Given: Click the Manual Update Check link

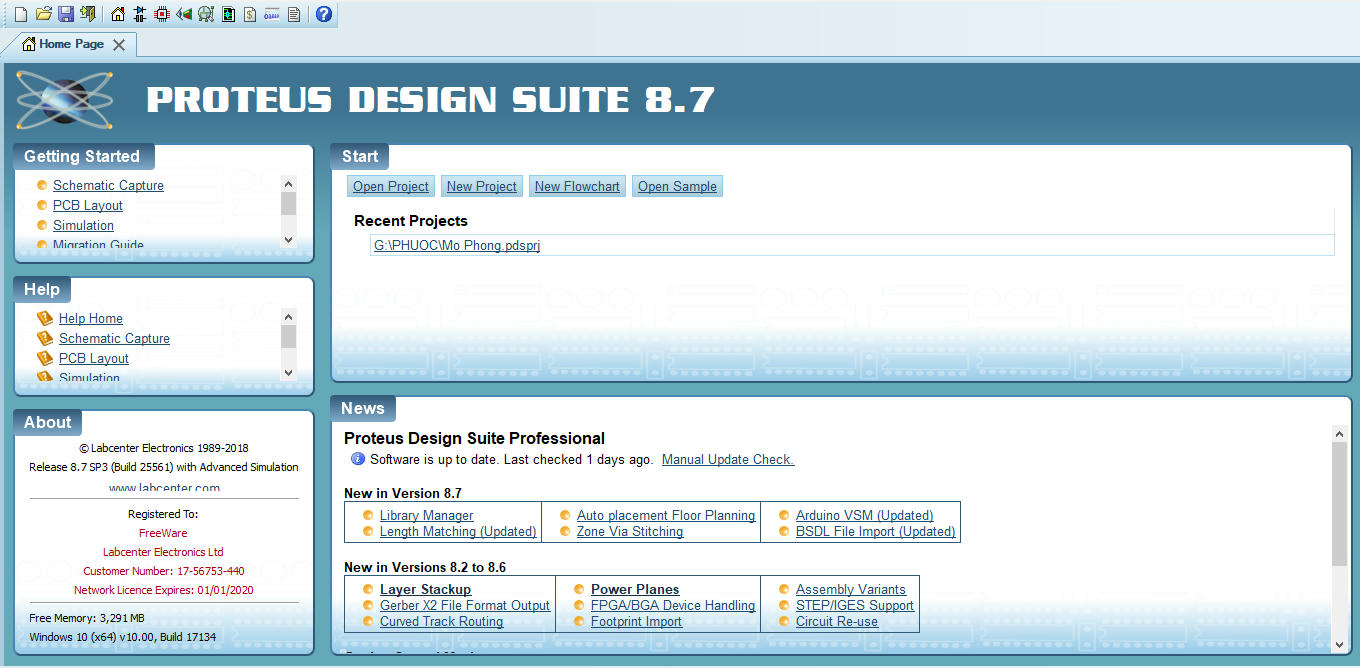Looking at the screenshot, I should (727, 460).
